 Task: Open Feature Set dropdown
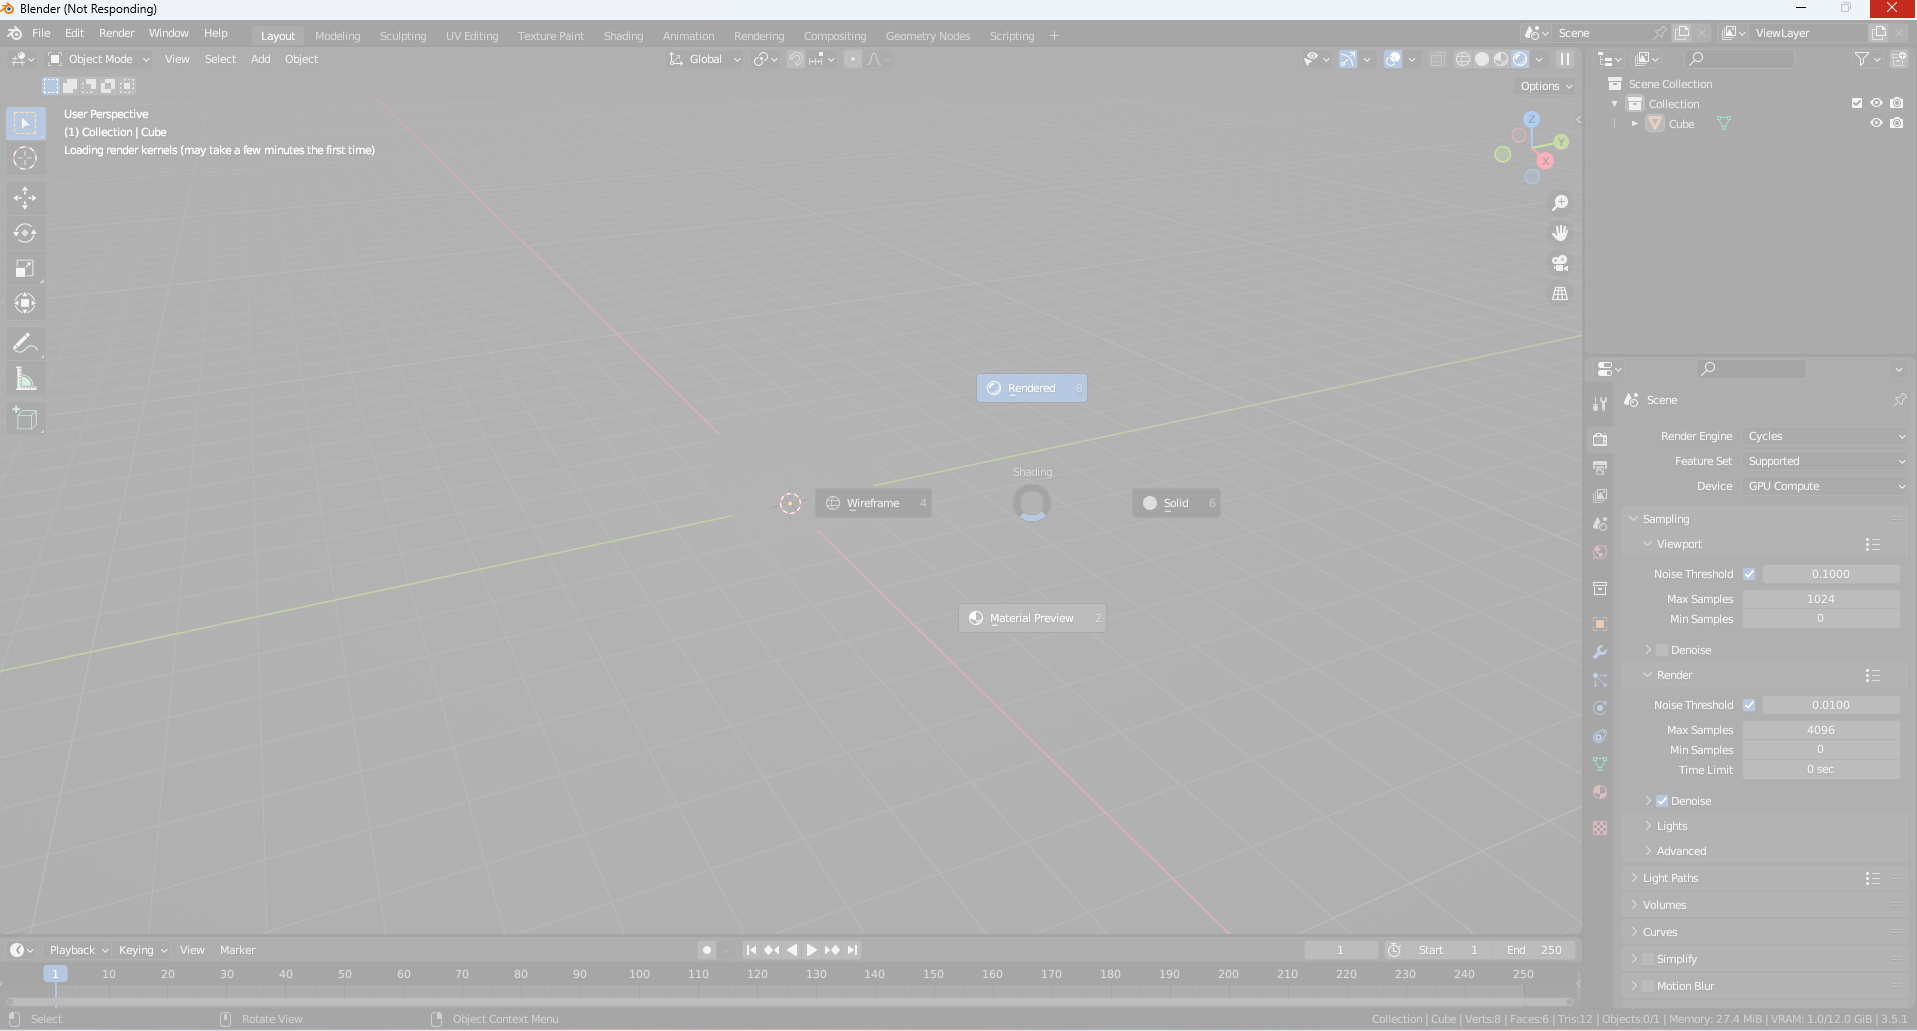(x=1826, y=461)
